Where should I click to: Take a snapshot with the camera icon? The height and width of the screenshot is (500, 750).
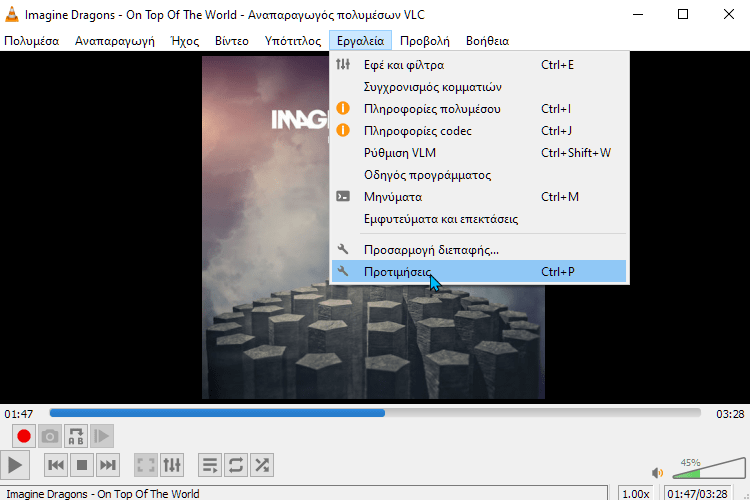pyautogui.click(x=50, y=436)
